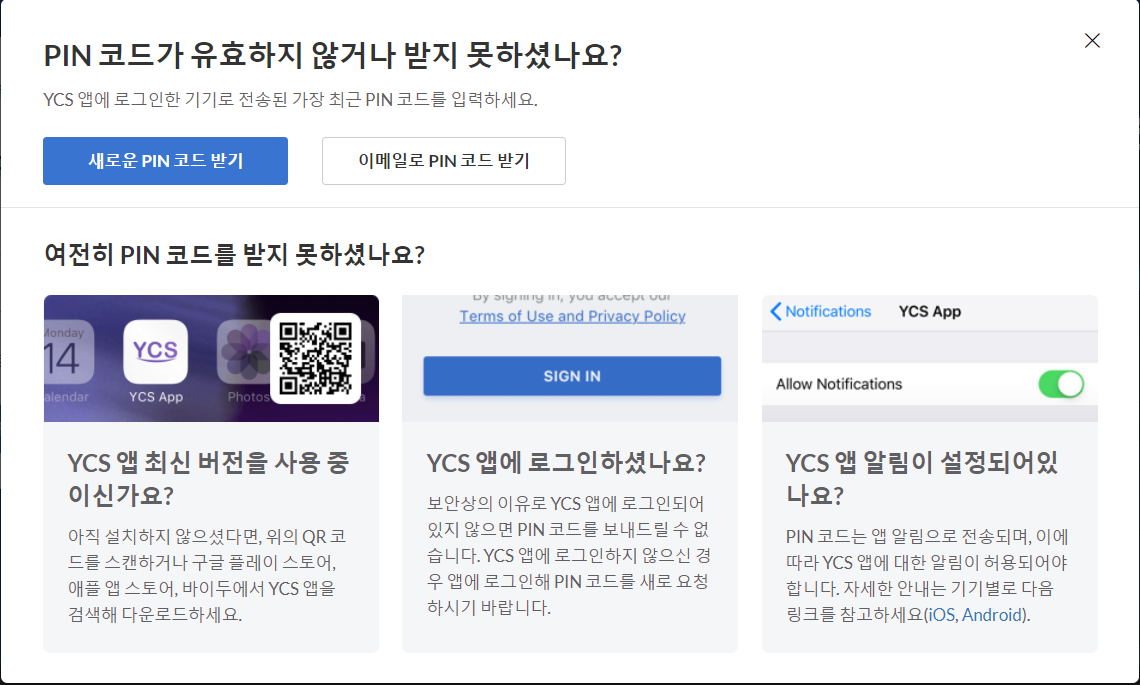Click the 새로운 PIN 코드 받기 button
Image resolution: width=1140 pixels, height=685 pixels.
point(165,161)
